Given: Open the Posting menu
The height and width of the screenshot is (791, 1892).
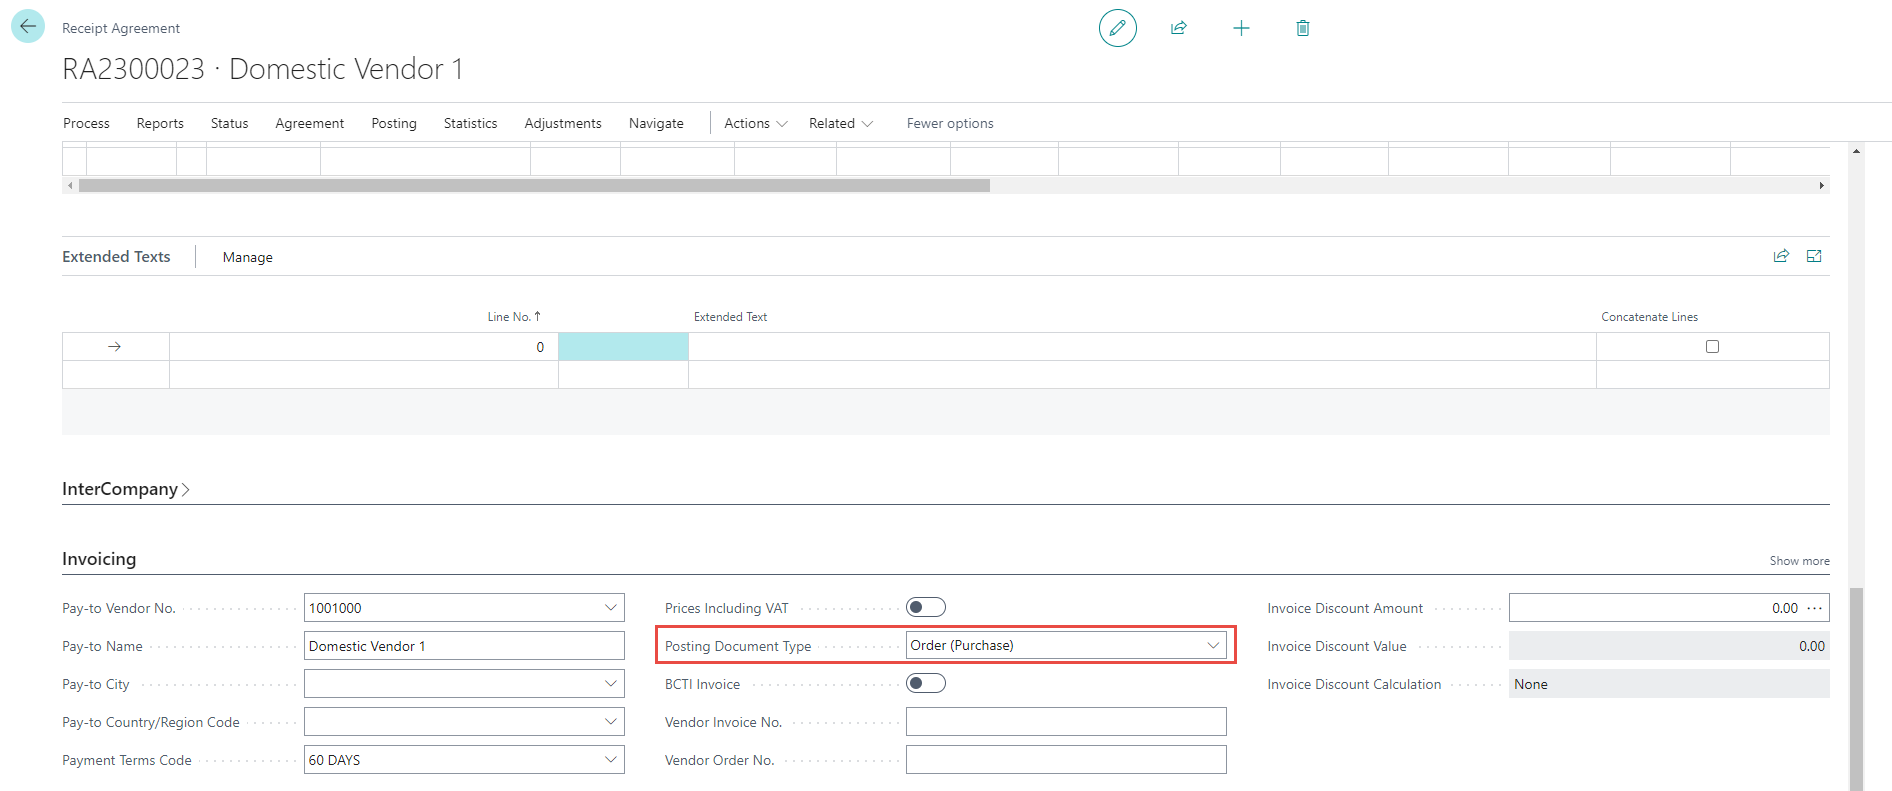Looking at the screenshot, I should 394,123.
